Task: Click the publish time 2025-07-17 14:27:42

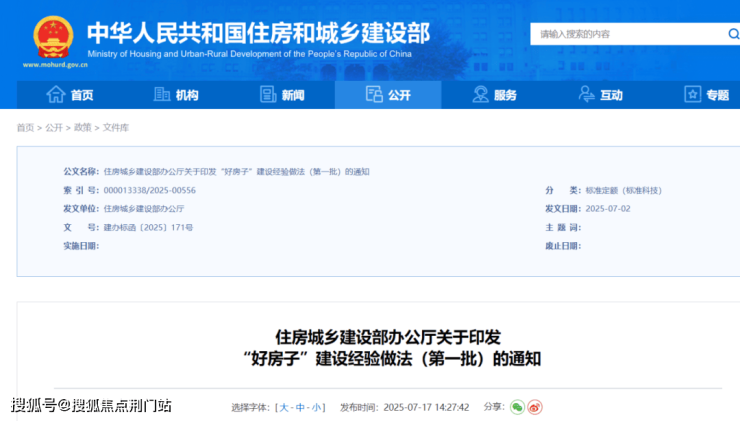Action: 426,407
